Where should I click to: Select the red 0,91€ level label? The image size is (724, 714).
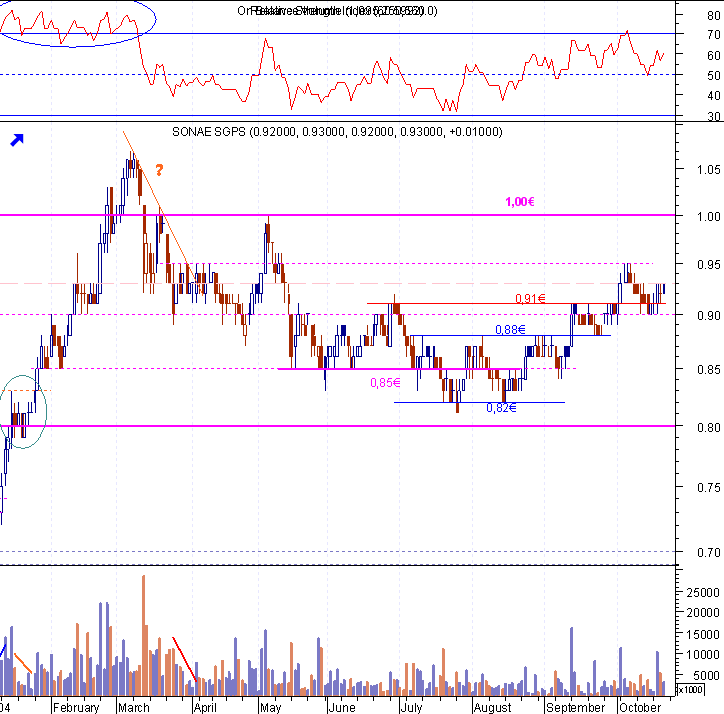point(530,299)
